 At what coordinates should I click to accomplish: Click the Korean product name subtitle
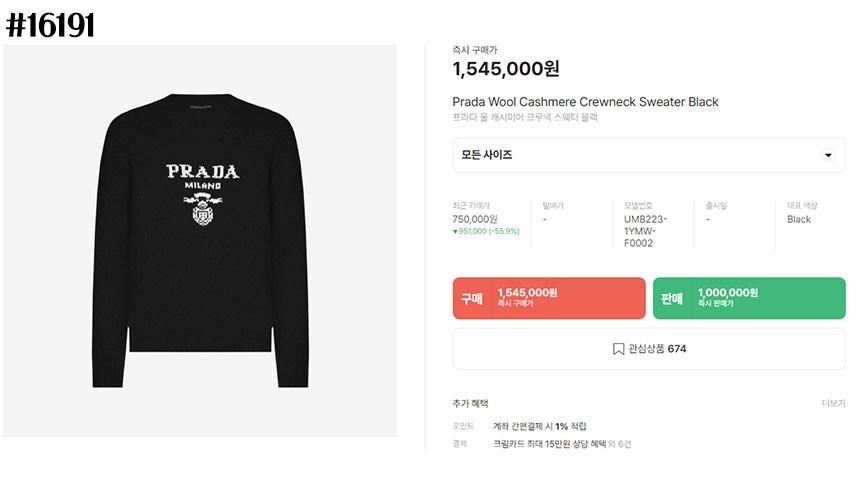pos(525,117)
